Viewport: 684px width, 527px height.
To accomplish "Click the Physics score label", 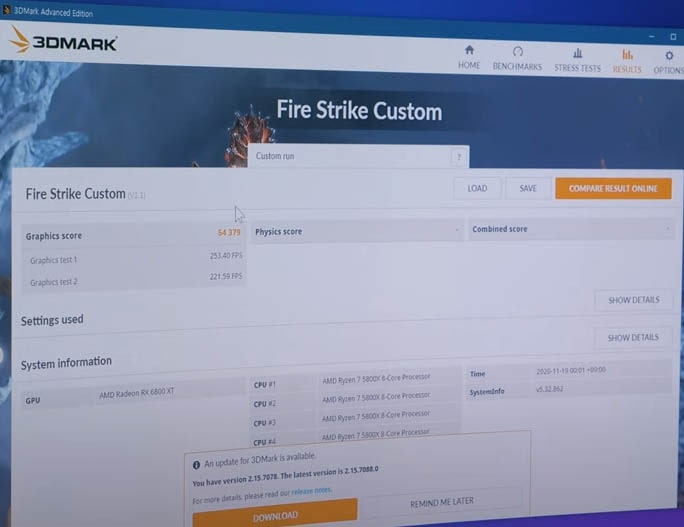I will click(278, 232).
